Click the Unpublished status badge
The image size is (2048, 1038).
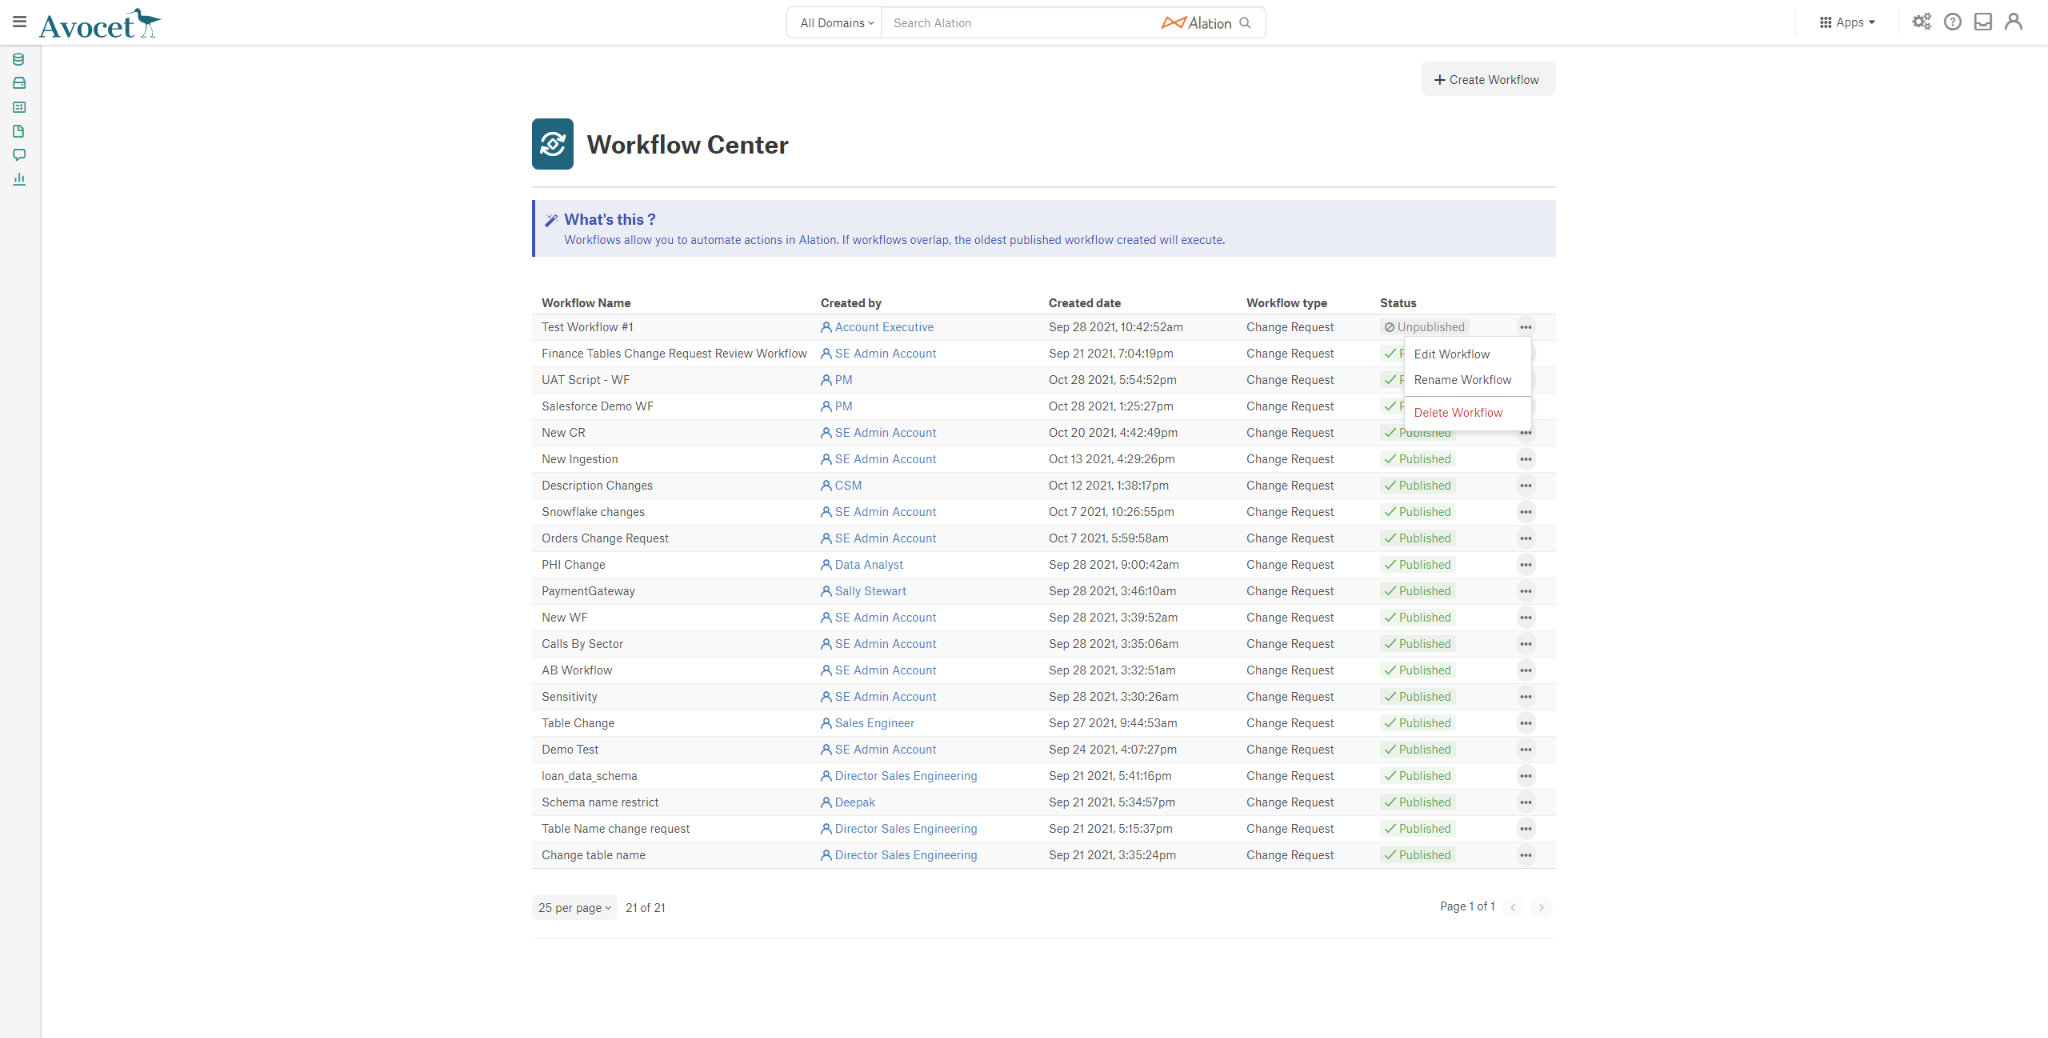(x=1425, y=327)
